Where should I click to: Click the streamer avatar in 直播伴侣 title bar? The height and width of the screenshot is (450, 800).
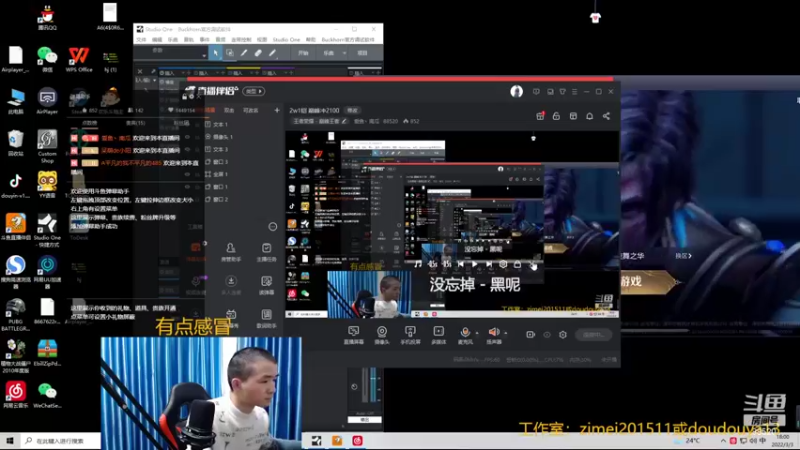point(516,91)
